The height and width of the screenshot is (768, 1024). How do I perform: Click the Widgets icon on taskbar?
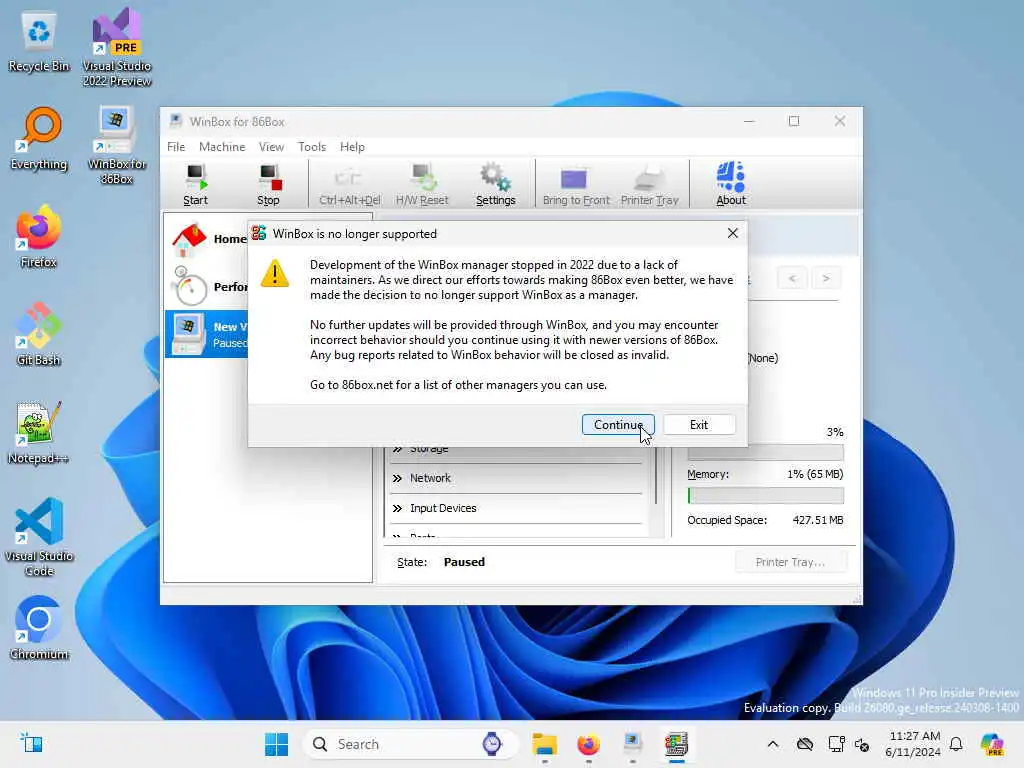pyautogui.click(x=31, y=744)
